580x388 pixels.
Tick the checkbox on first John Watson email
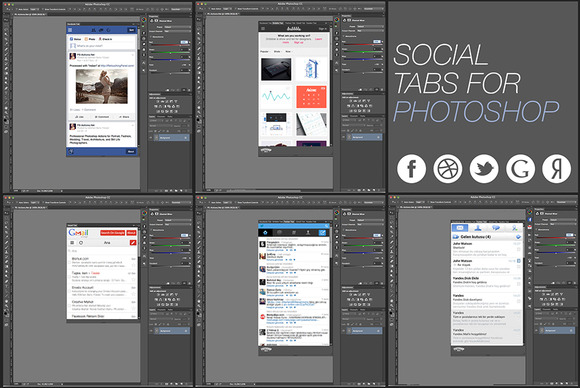(x=519, y=250)
